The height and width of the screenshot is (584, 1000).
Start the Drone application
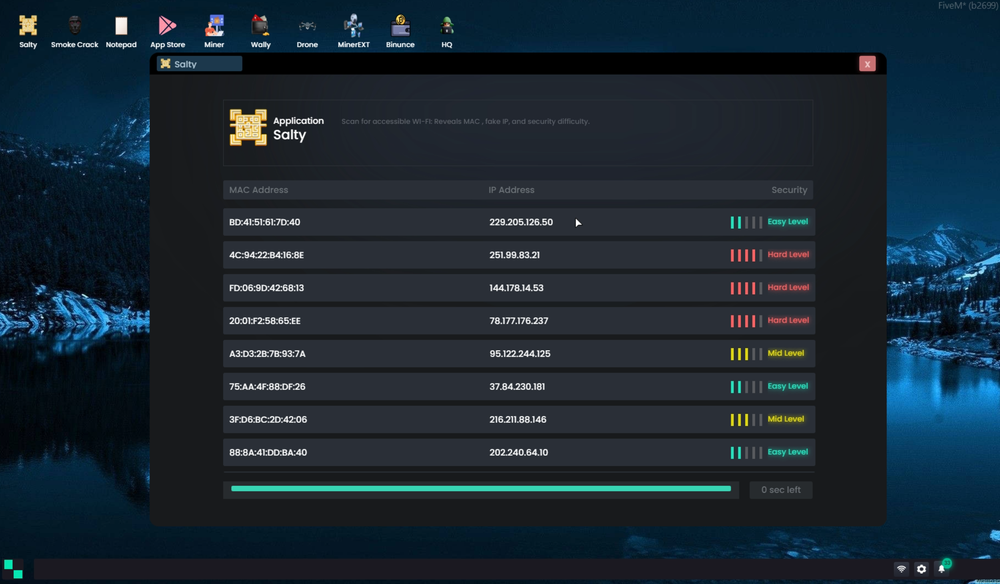coord(307,30)
